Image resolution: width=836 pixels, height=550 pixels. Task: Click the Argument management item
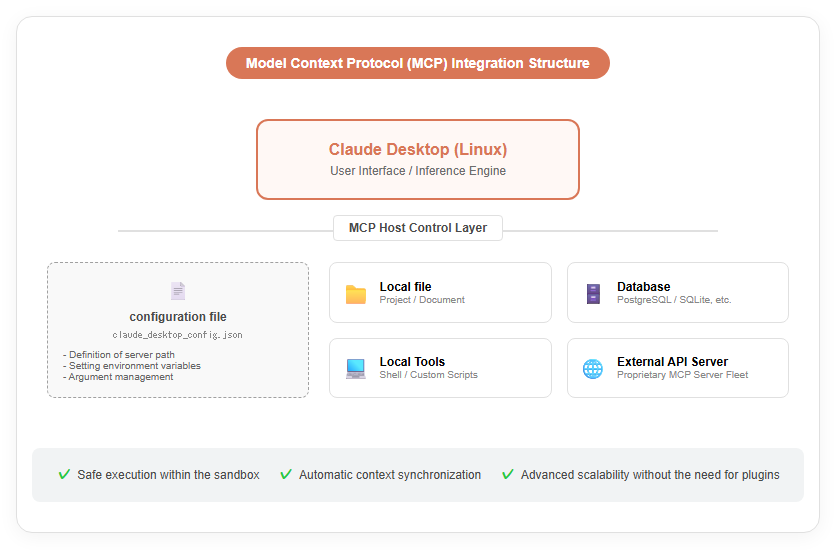pyautogui.click(x=118, y=377)
